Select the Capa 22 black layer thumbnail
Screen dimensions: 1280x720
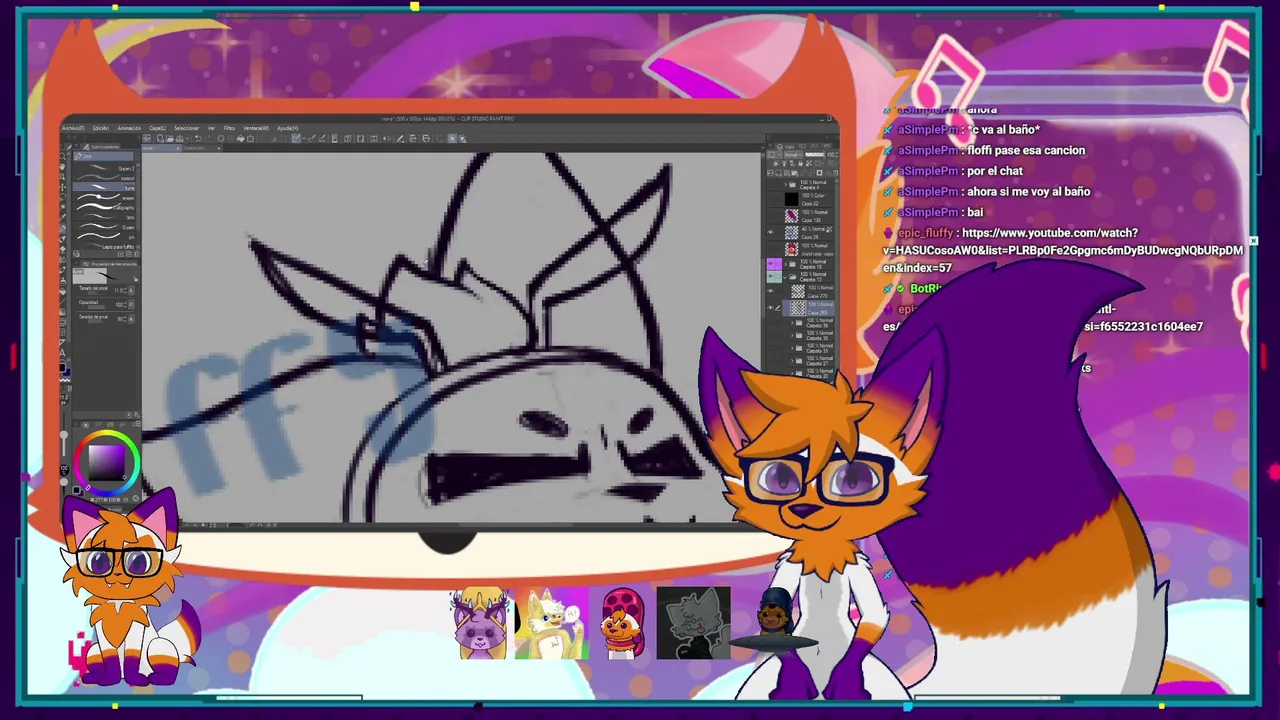pos(792,199)
